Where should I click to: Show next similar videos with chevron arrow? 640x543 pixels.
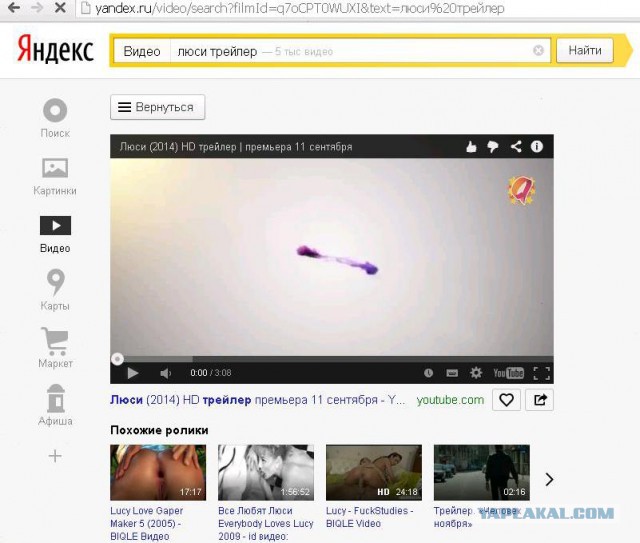[549, 479]
